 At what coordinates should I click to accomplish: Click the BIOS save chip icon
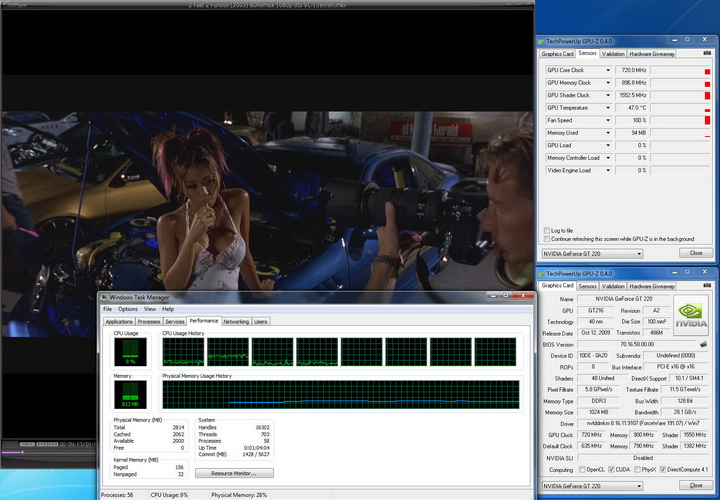703,344
